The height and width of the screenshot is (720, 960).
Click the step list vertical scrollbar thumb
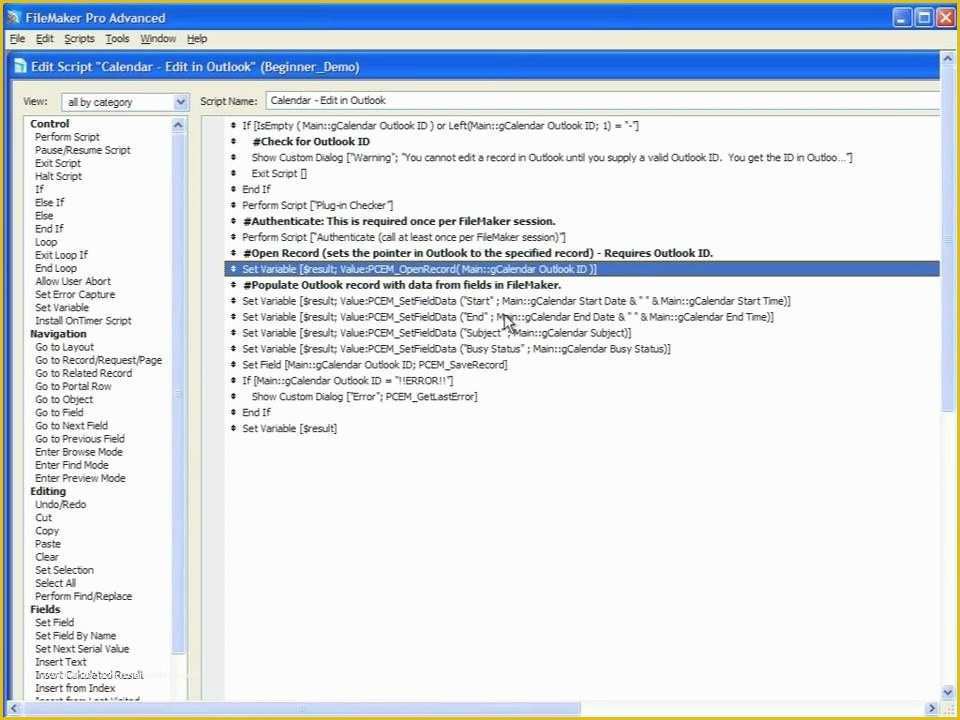178,392
